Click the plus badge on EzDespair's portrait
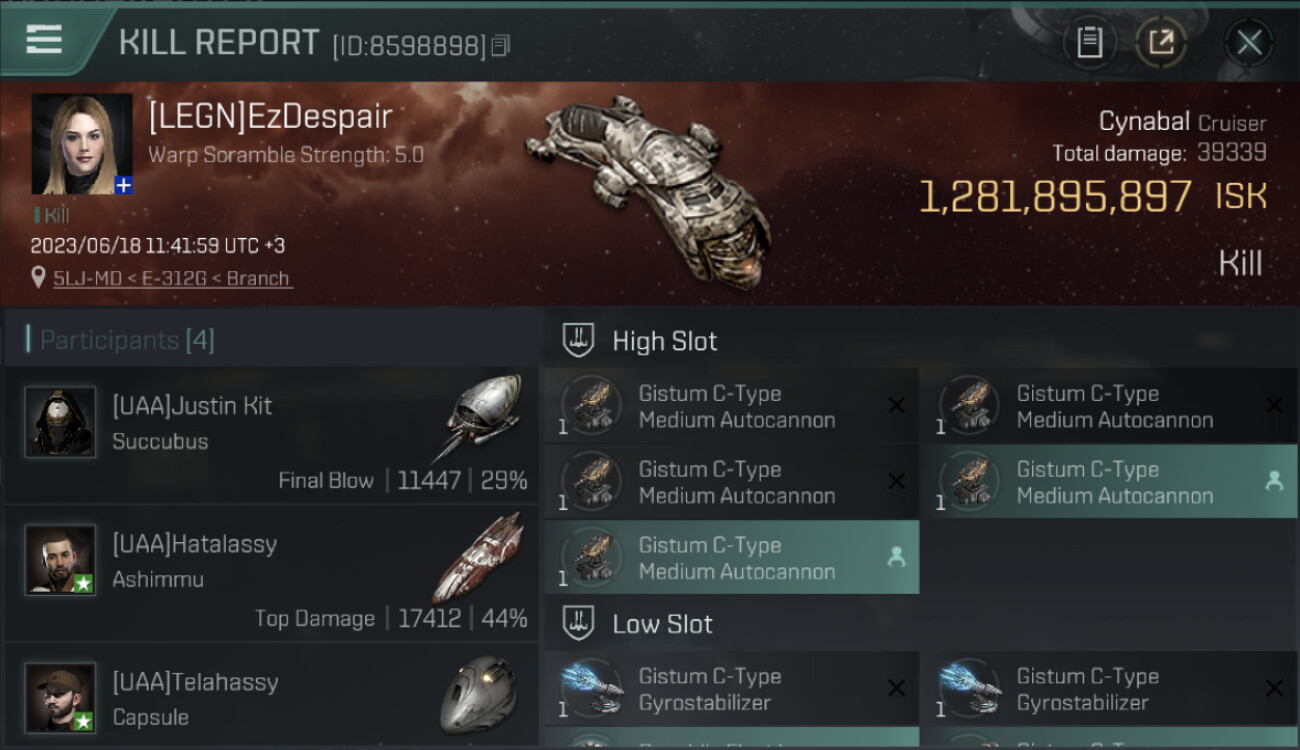This screenshot has width=1300, height=750. [x=123, y=185]
